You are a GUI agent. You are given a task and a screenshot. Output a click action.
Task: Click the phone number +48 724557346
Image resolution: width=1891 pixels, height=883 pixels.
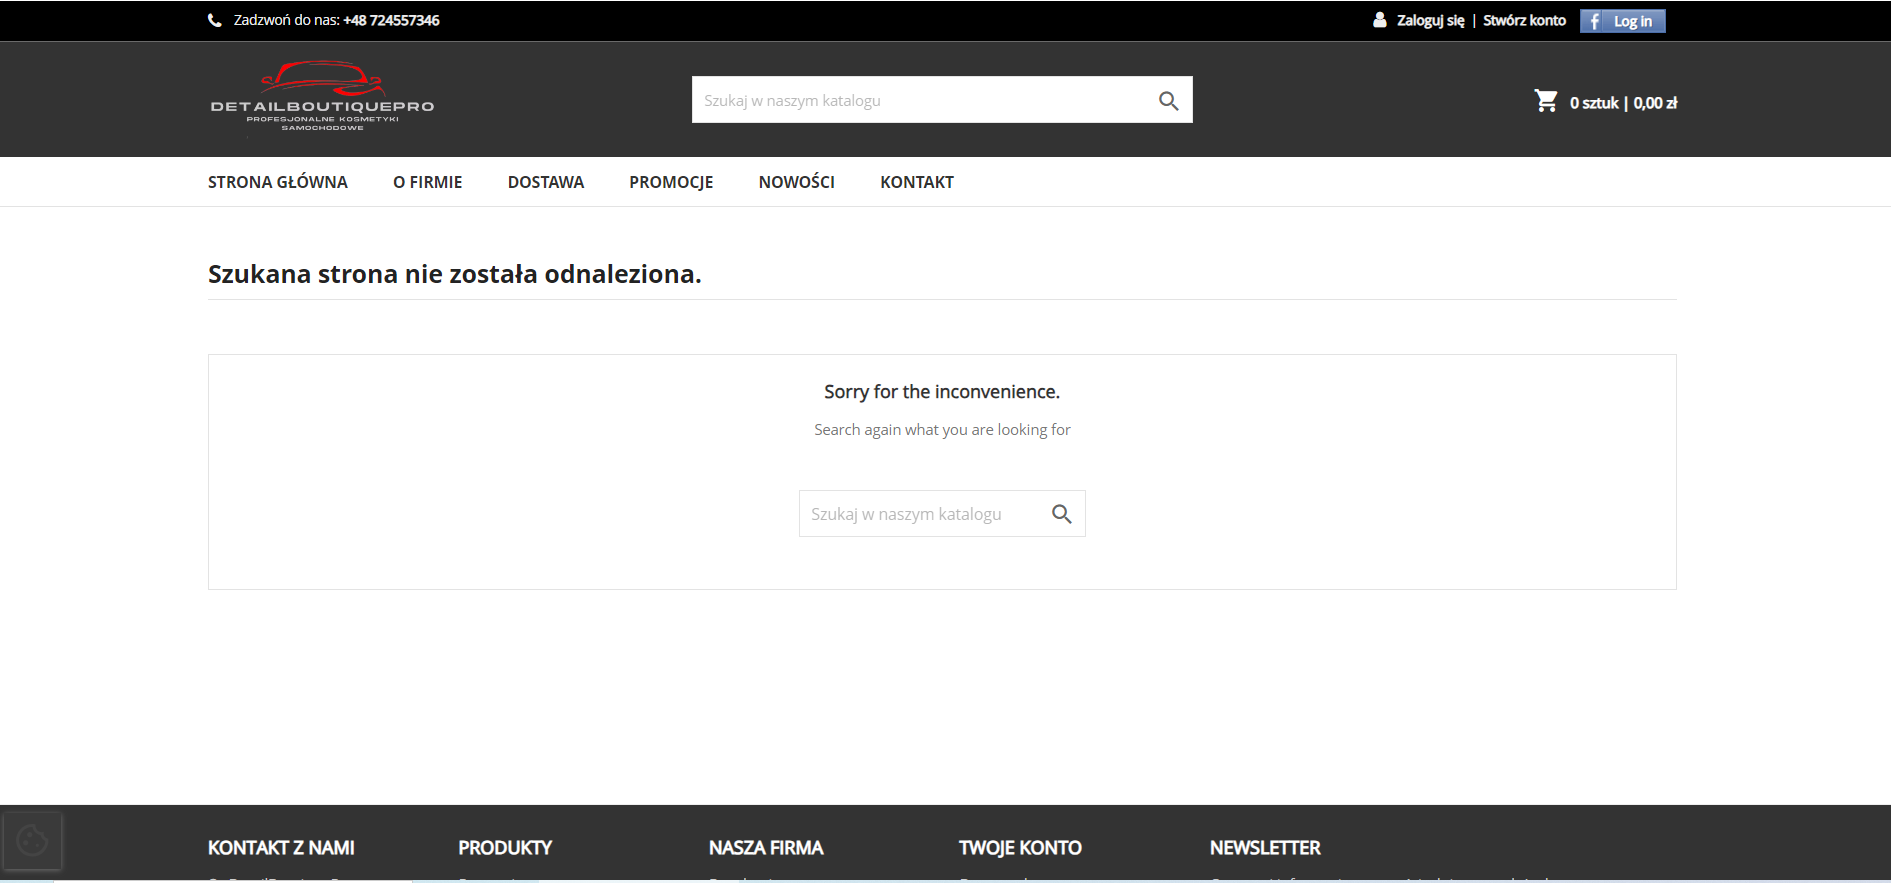click(x=391, y=20)
